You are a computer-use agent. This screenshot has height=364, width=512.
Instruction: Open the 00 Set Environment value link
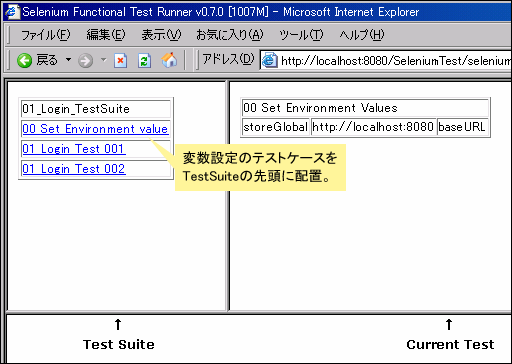click(x=95, y=129)
